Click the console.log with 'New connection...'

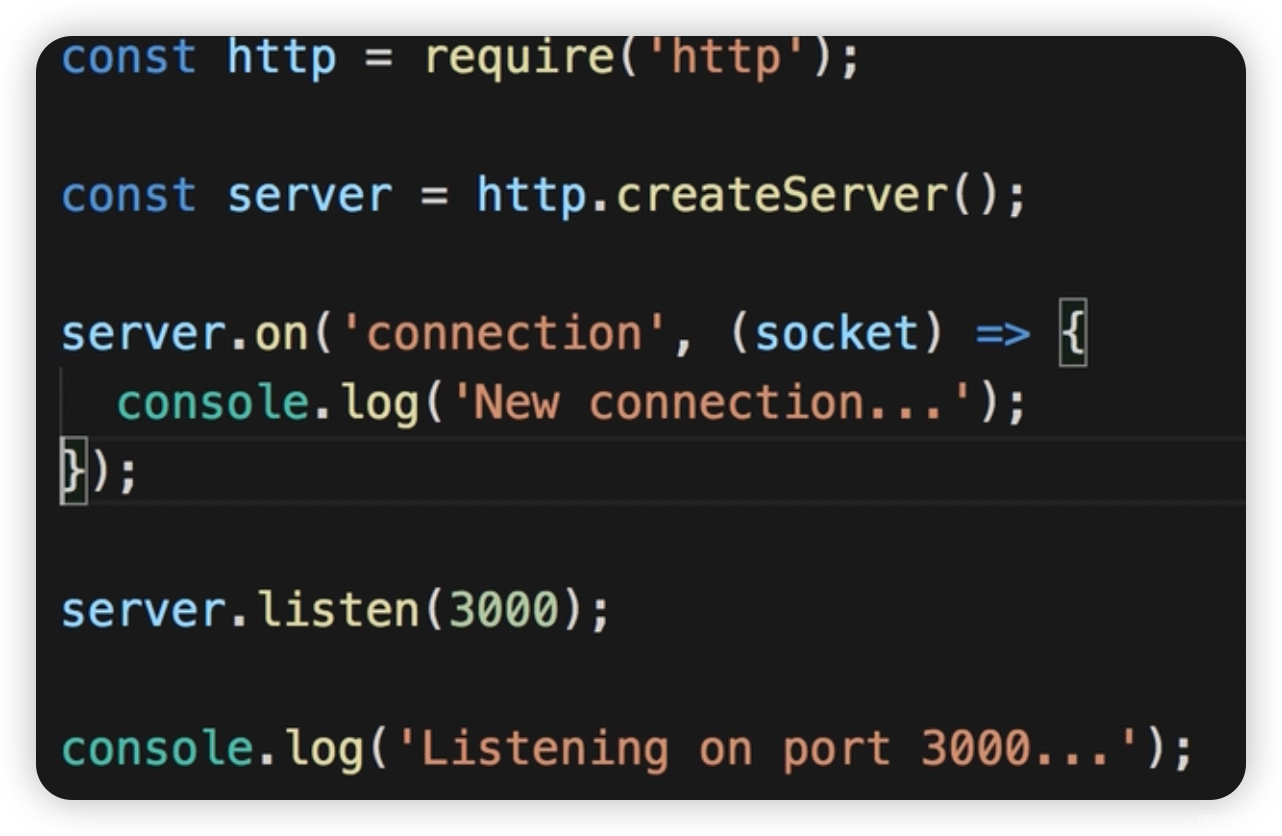(x=270, y=401)
